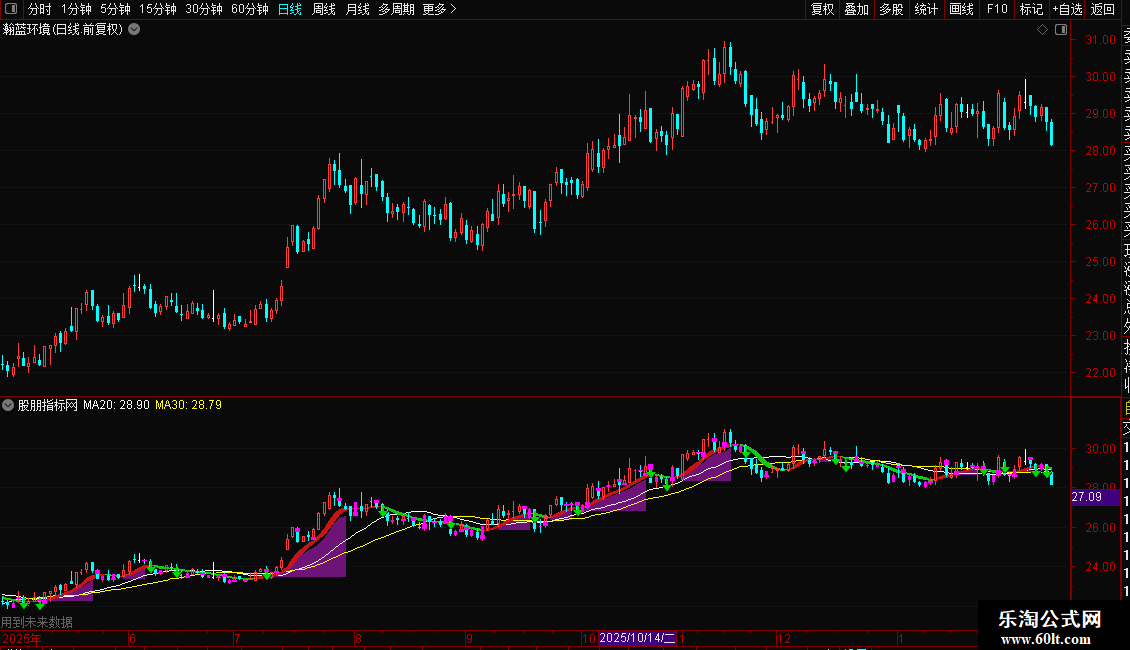Click month 12 on the time axis
Viewport: 1130px width, 650px height.
pyautogui.click(x=784, y=638)
